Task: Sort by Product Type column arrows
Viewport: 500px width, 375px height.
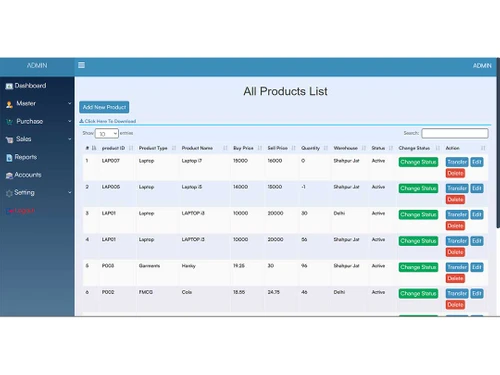Action: tap(174, 148)
